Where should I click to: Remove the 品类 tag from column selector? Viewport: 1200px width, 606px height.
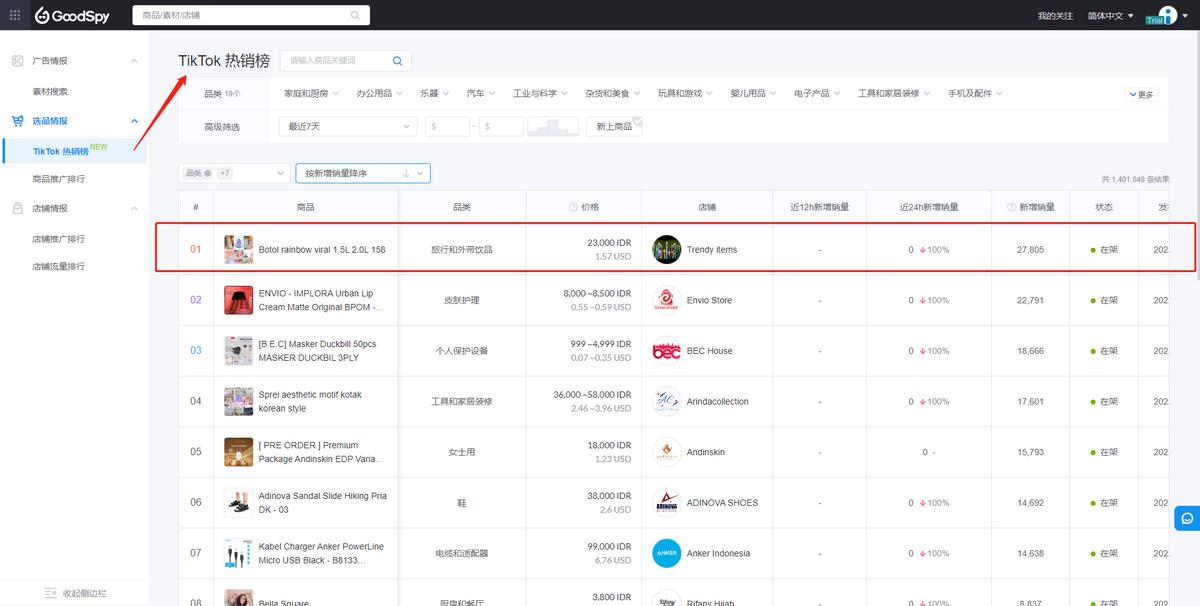[208, 173]
